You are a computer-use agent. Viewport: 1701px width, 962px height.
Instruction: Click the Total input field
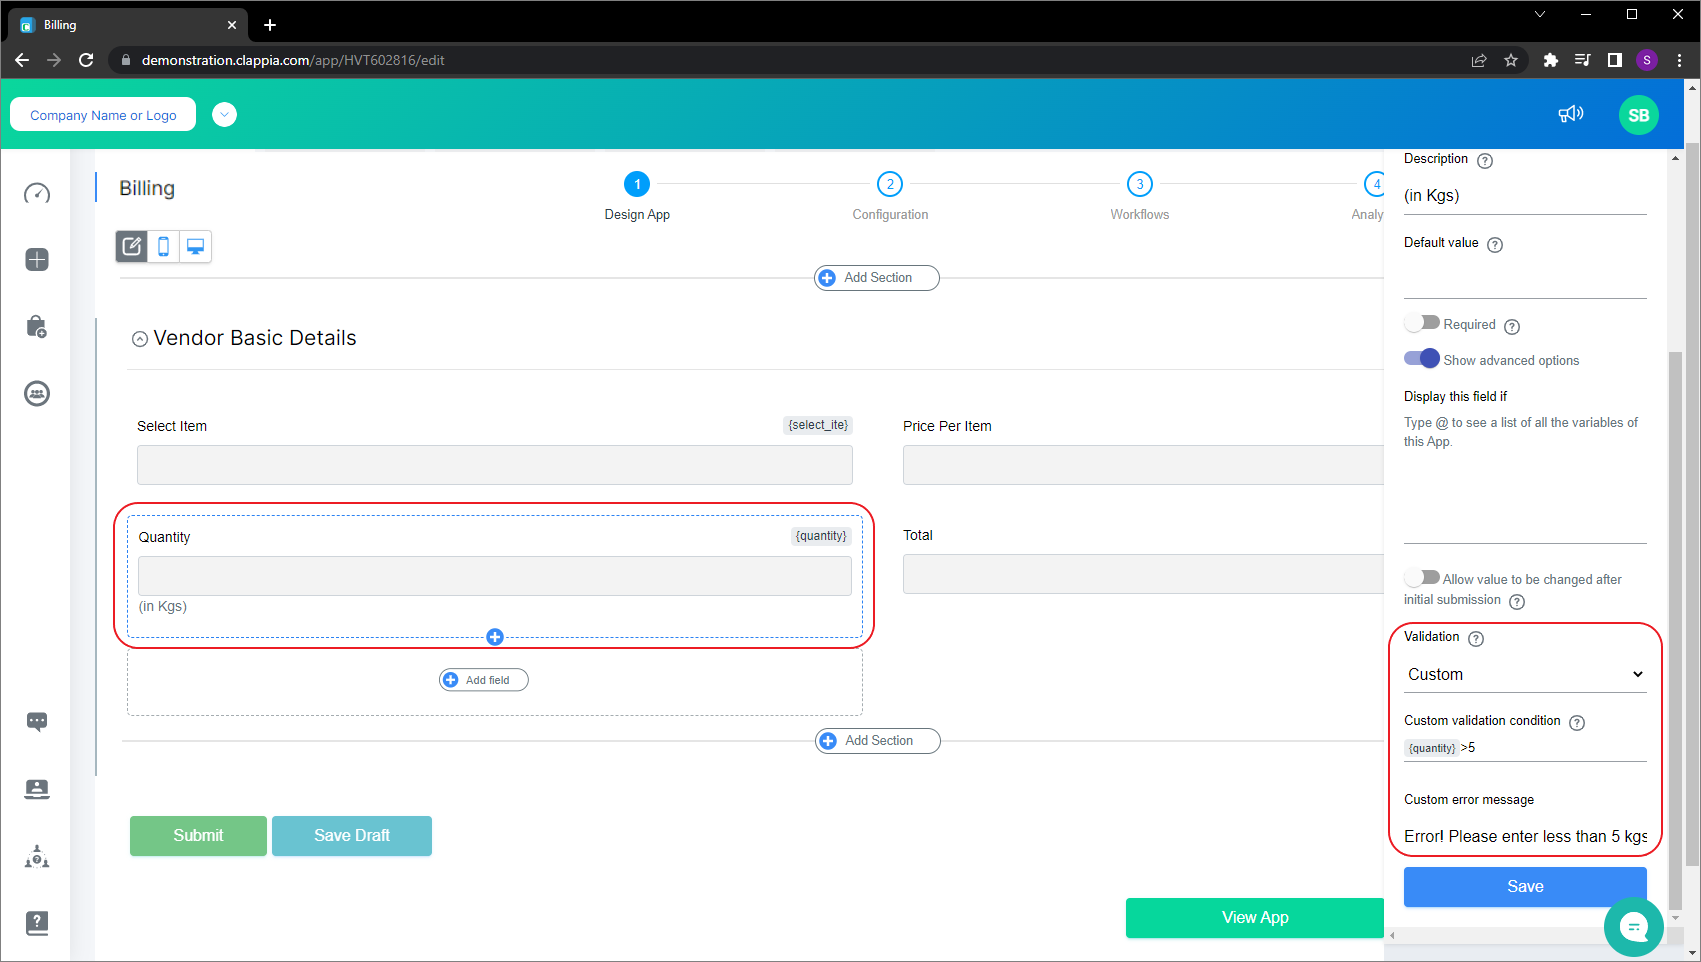(x=1143, y=574)
